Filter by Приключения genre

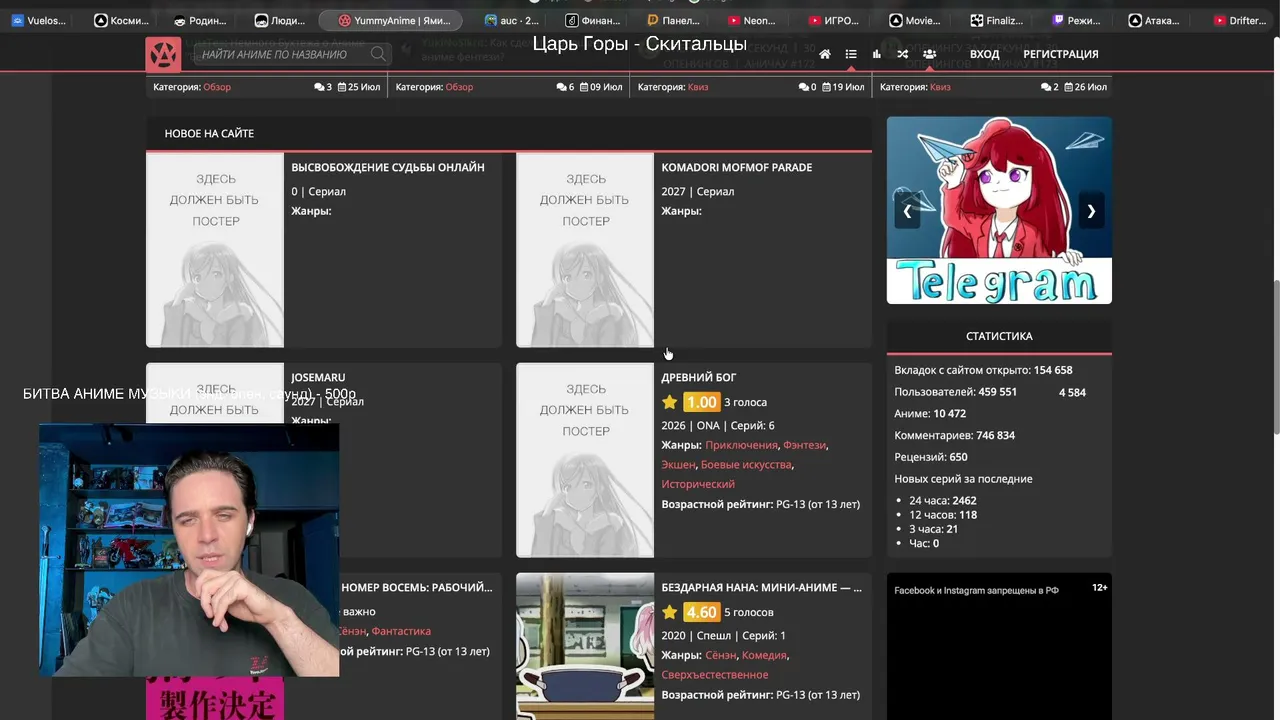pos(741,445)
